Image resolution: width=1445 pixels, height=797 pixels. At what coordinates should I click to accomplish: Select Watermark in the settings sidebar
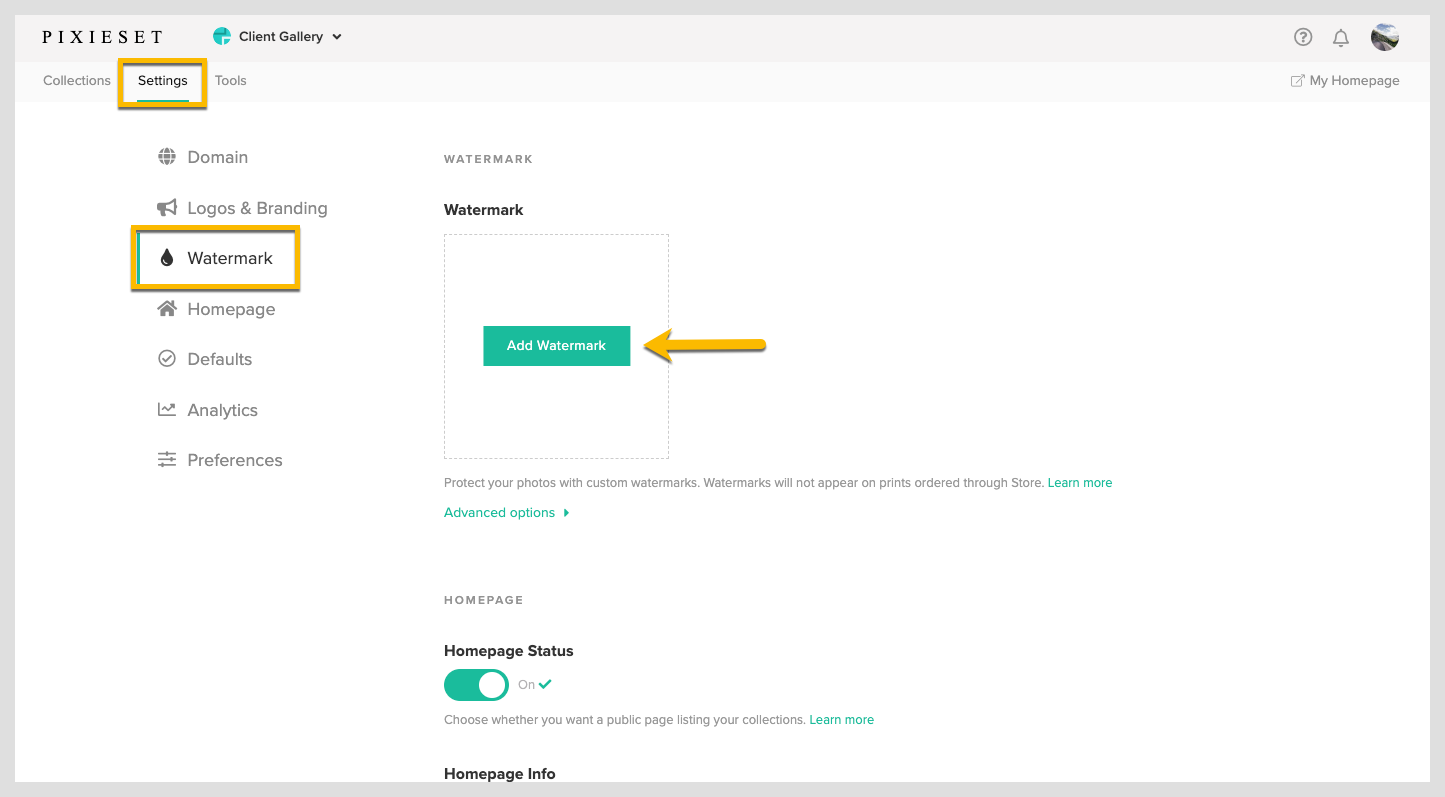click(216, 258)
